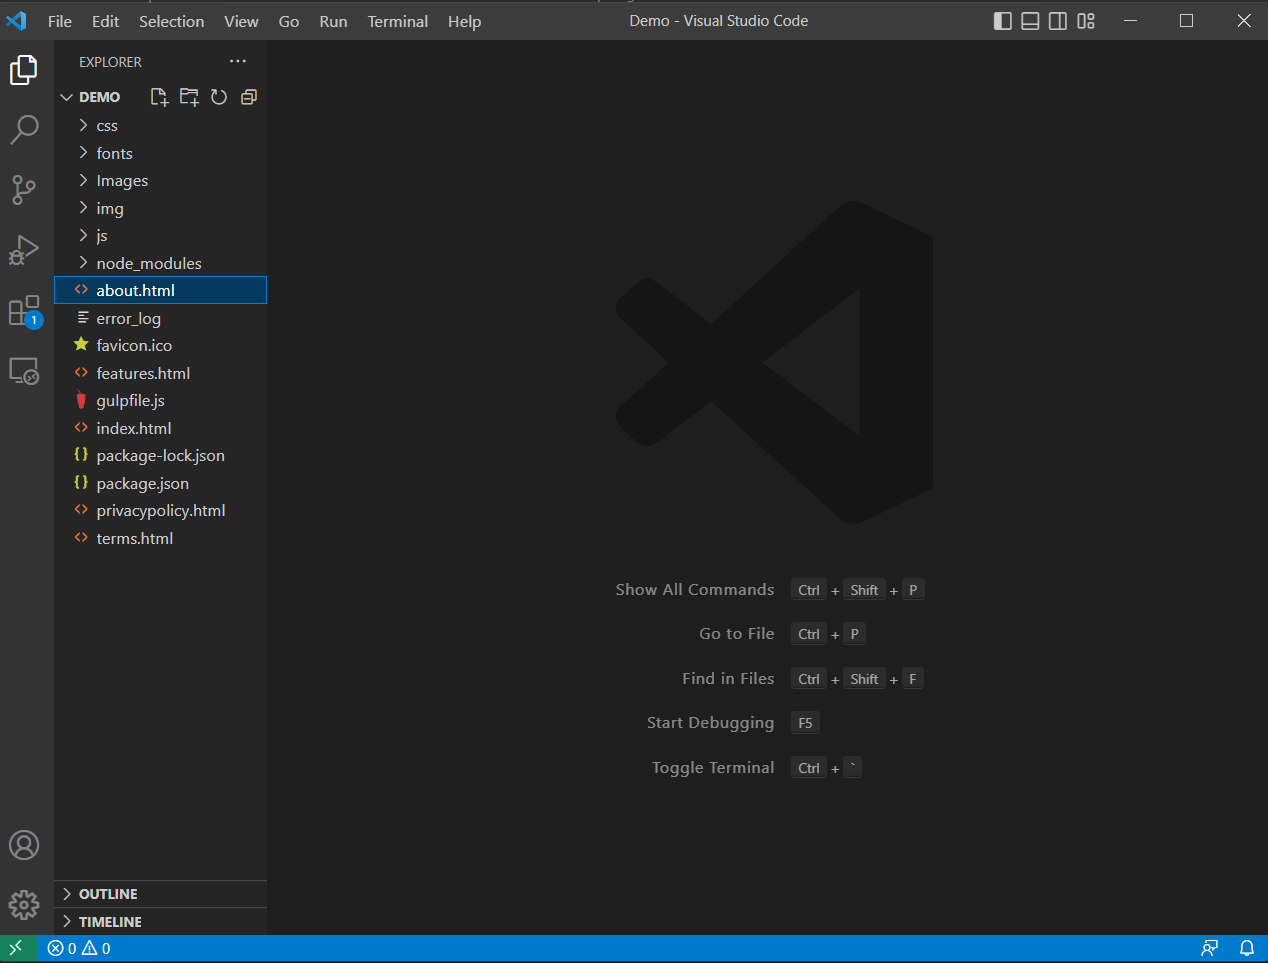This screenshot has width=1268, height=963.
Task: Open the View menu
Action: coord(241,21)
